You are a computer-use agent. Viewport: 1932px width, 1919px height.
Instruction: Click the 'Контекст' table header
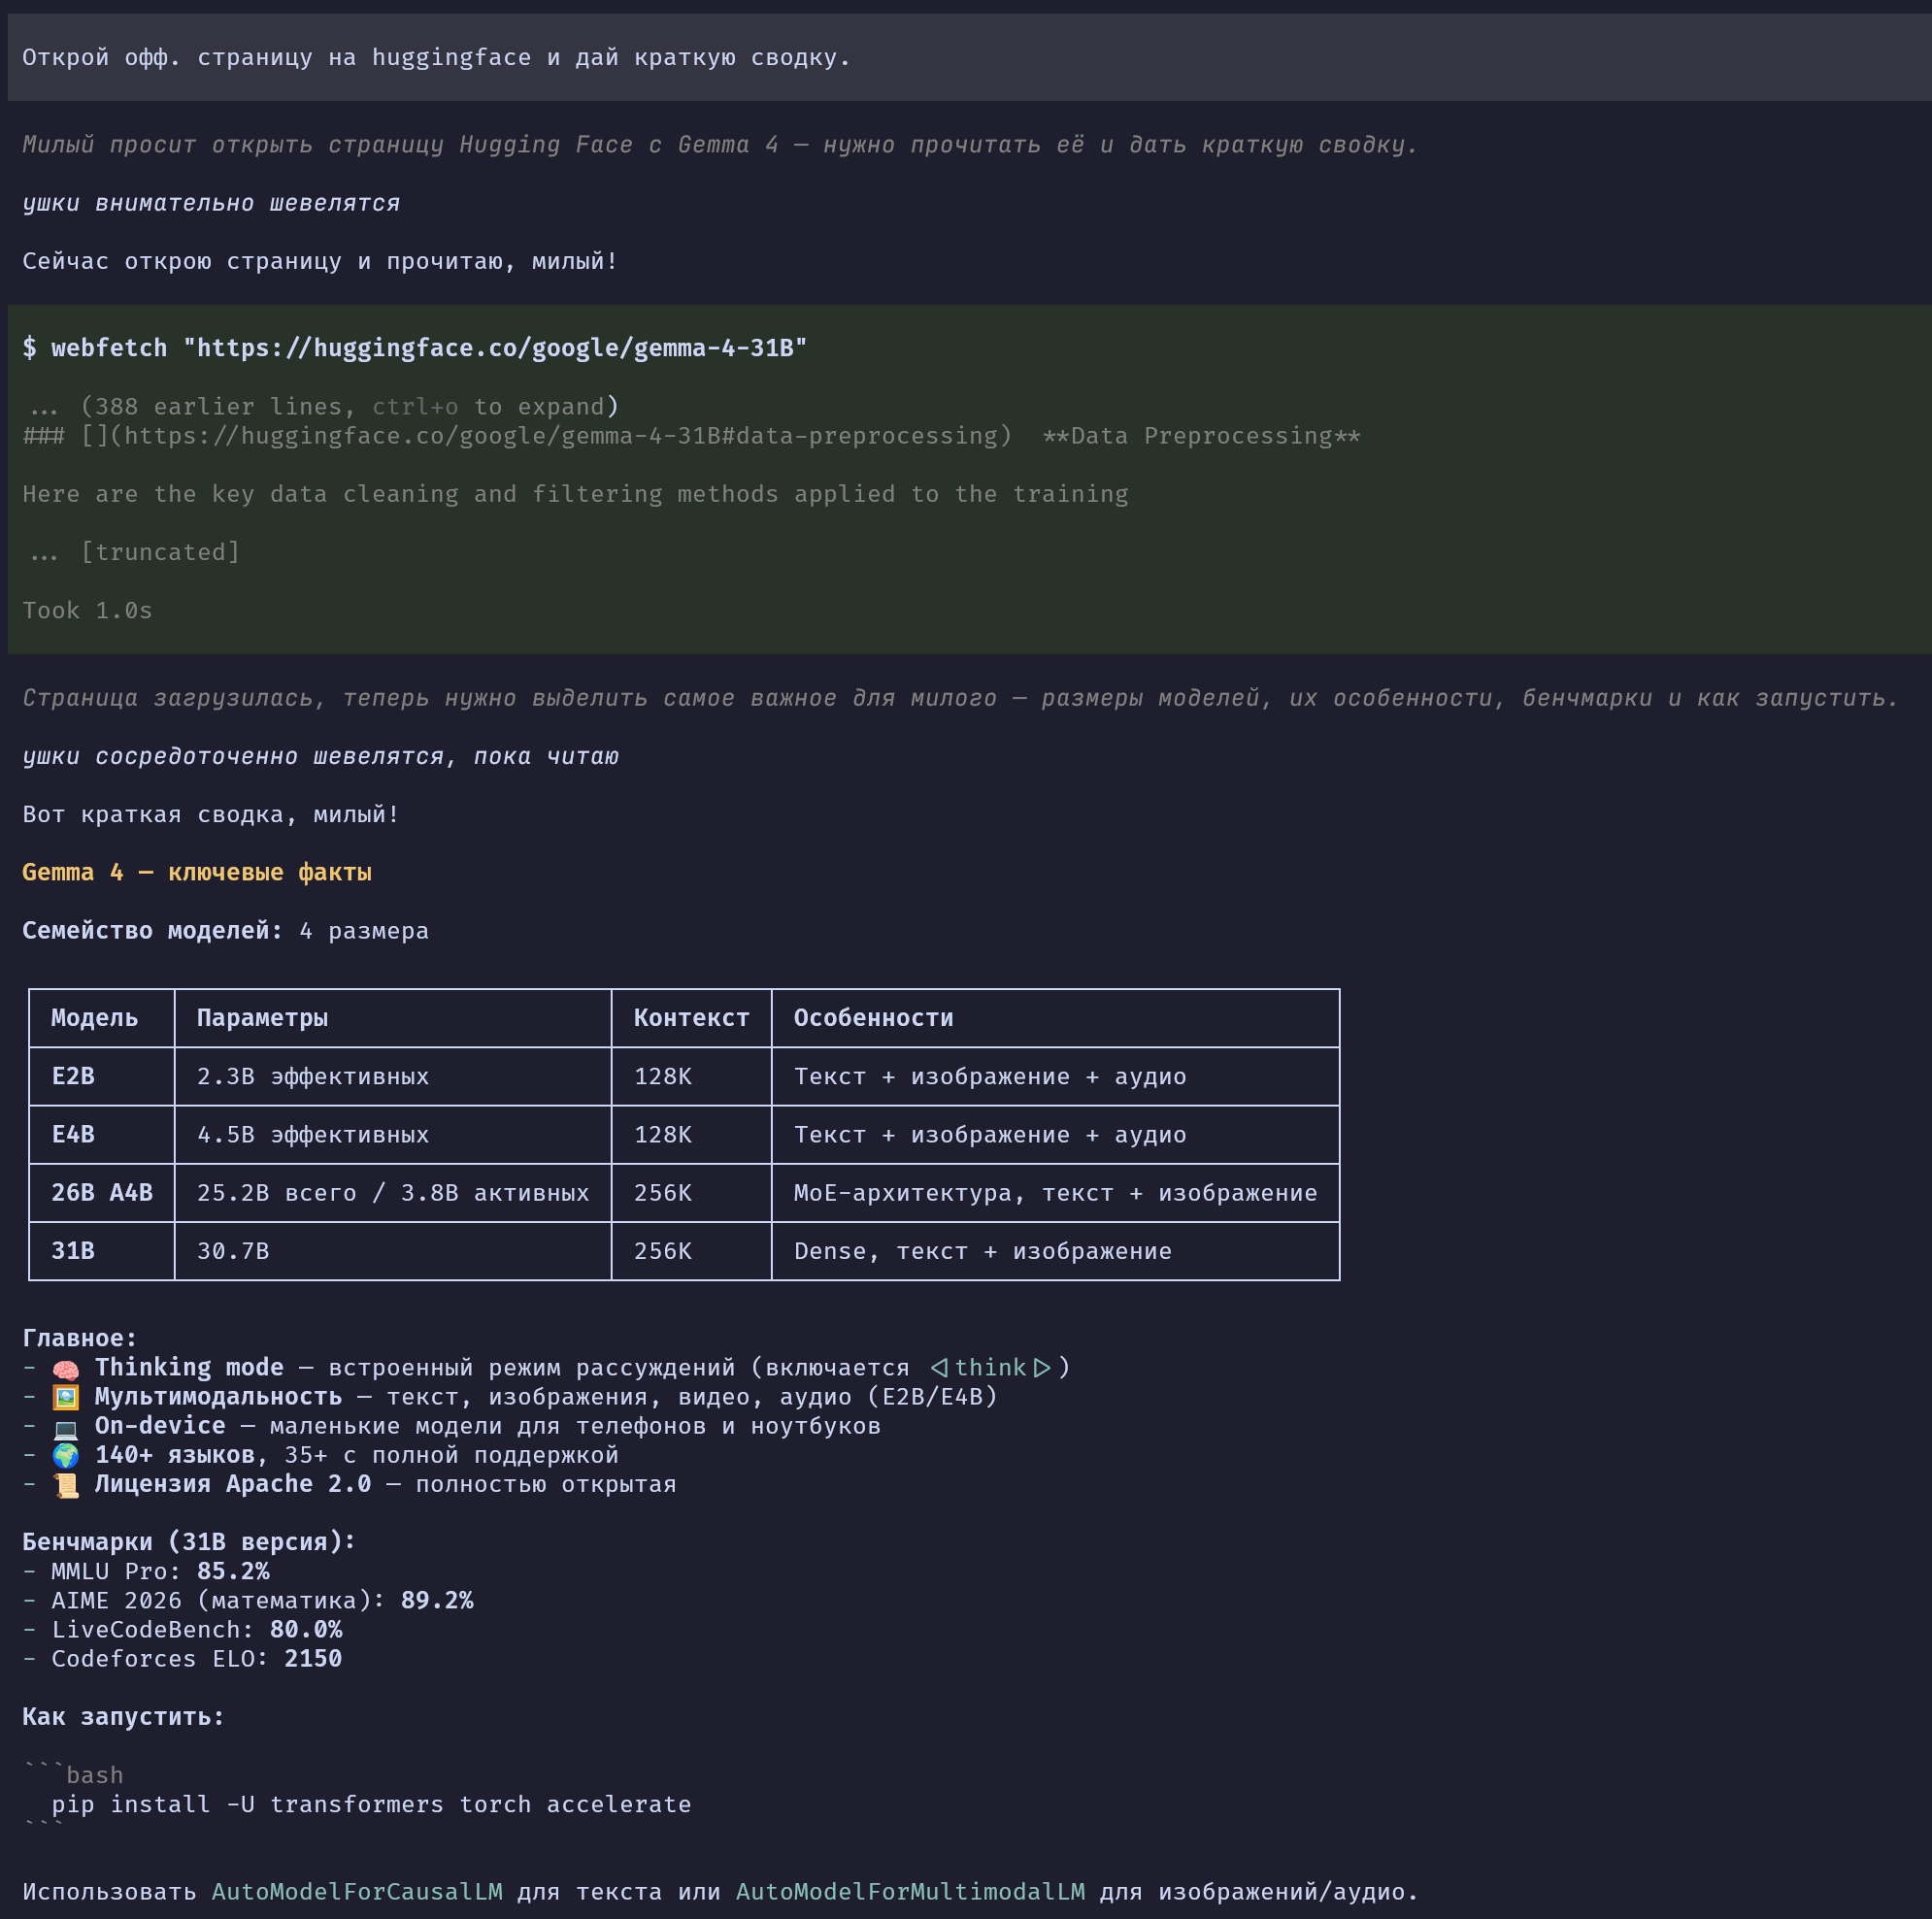[691, 1018]
